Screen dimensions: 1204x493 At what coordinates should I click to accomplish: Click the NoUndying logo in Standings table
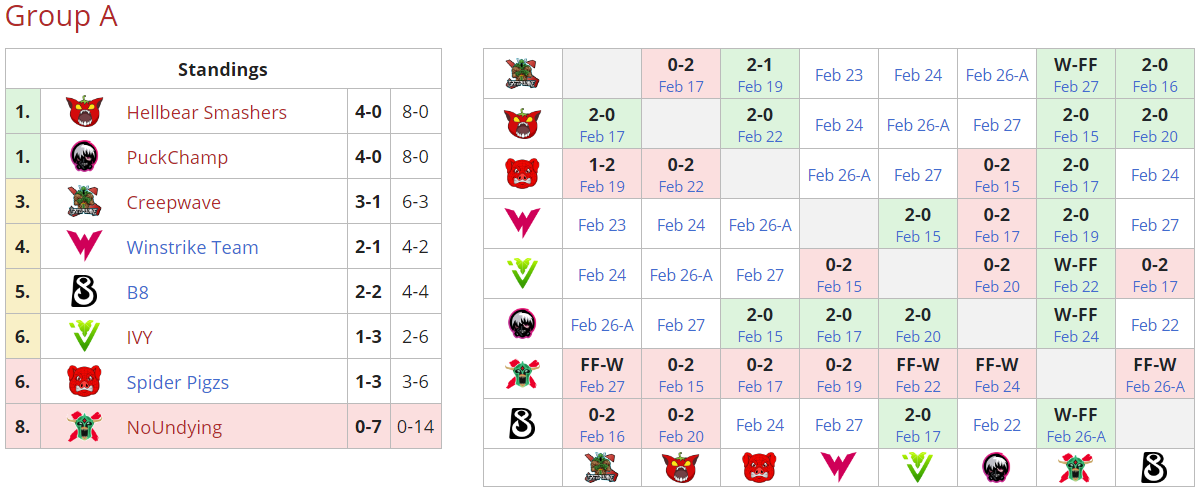(85, 427)
